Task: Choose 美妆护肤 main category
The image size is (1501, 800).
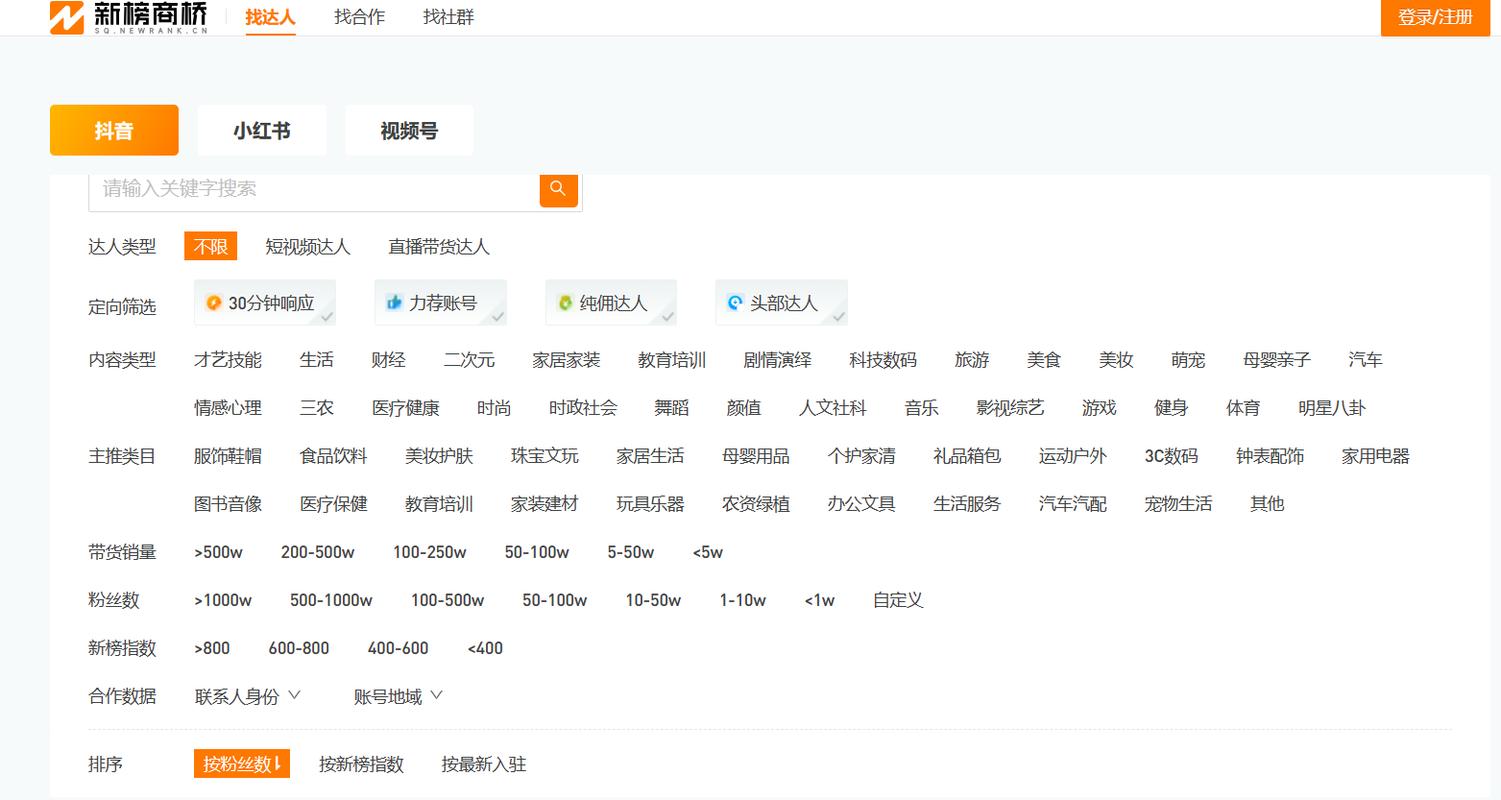Action: pos(439,456)
